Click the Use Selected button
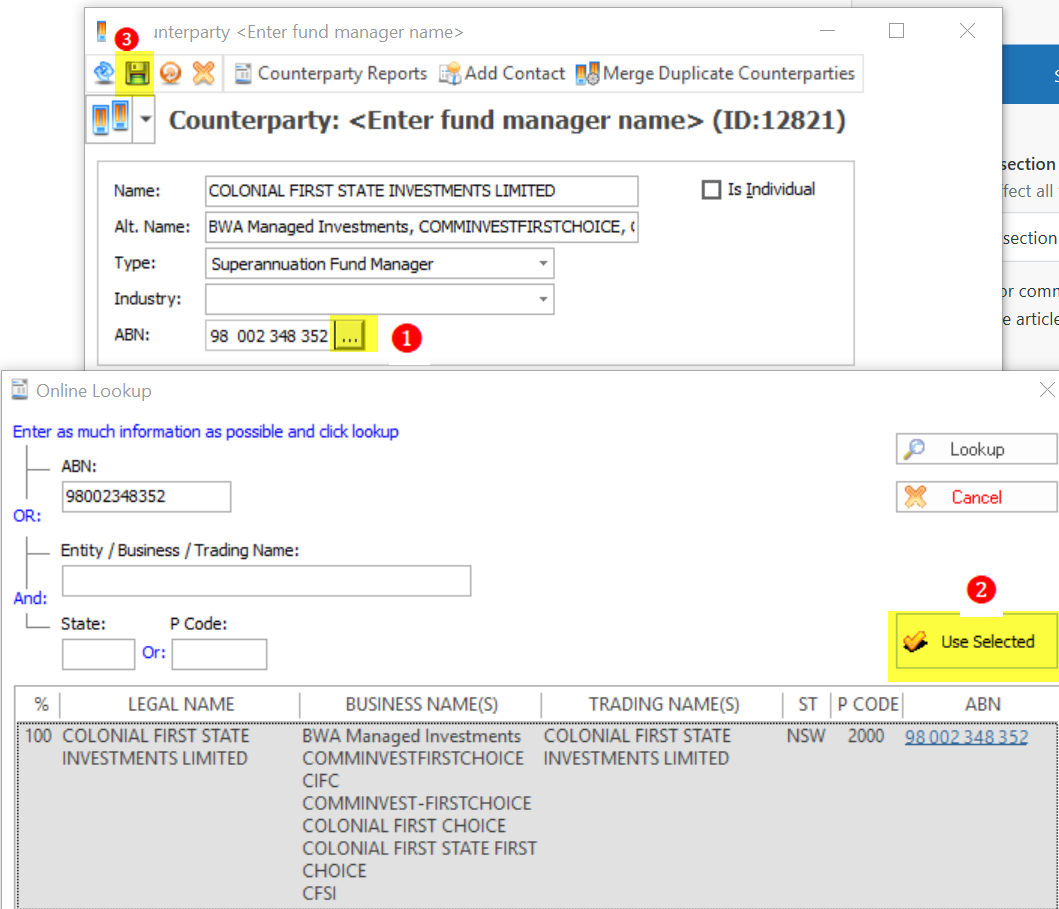The image size is (1059, 909). [x=976, y=642]
